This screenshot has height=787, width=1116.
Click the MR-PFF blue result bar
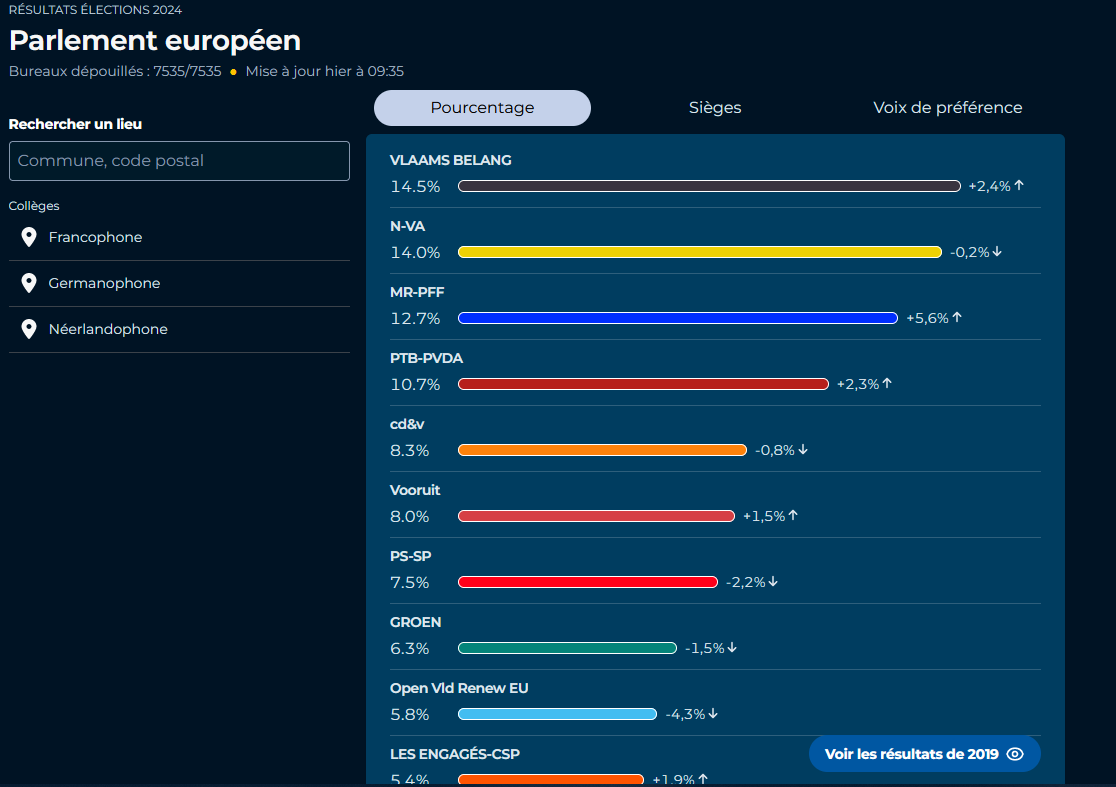(x=678, y=318)
